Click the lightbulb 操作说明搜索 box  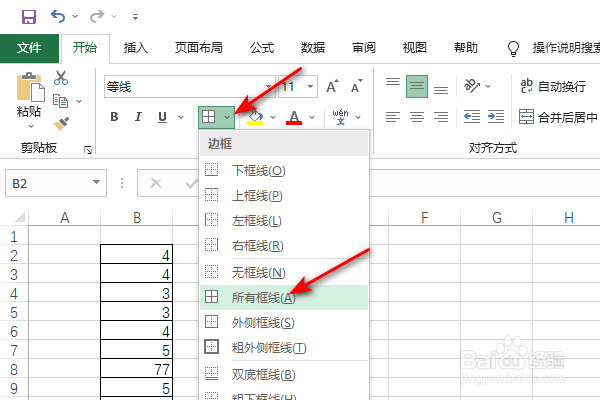point(553,48)
